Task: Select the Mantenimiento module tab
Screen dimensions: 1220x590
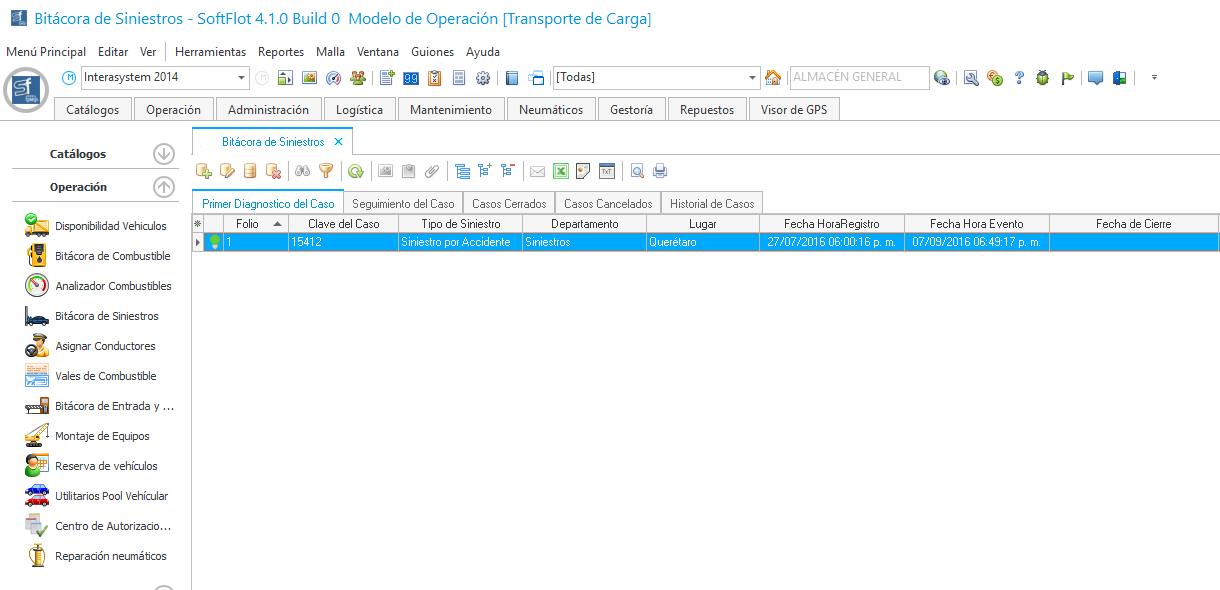Action: 451,110
